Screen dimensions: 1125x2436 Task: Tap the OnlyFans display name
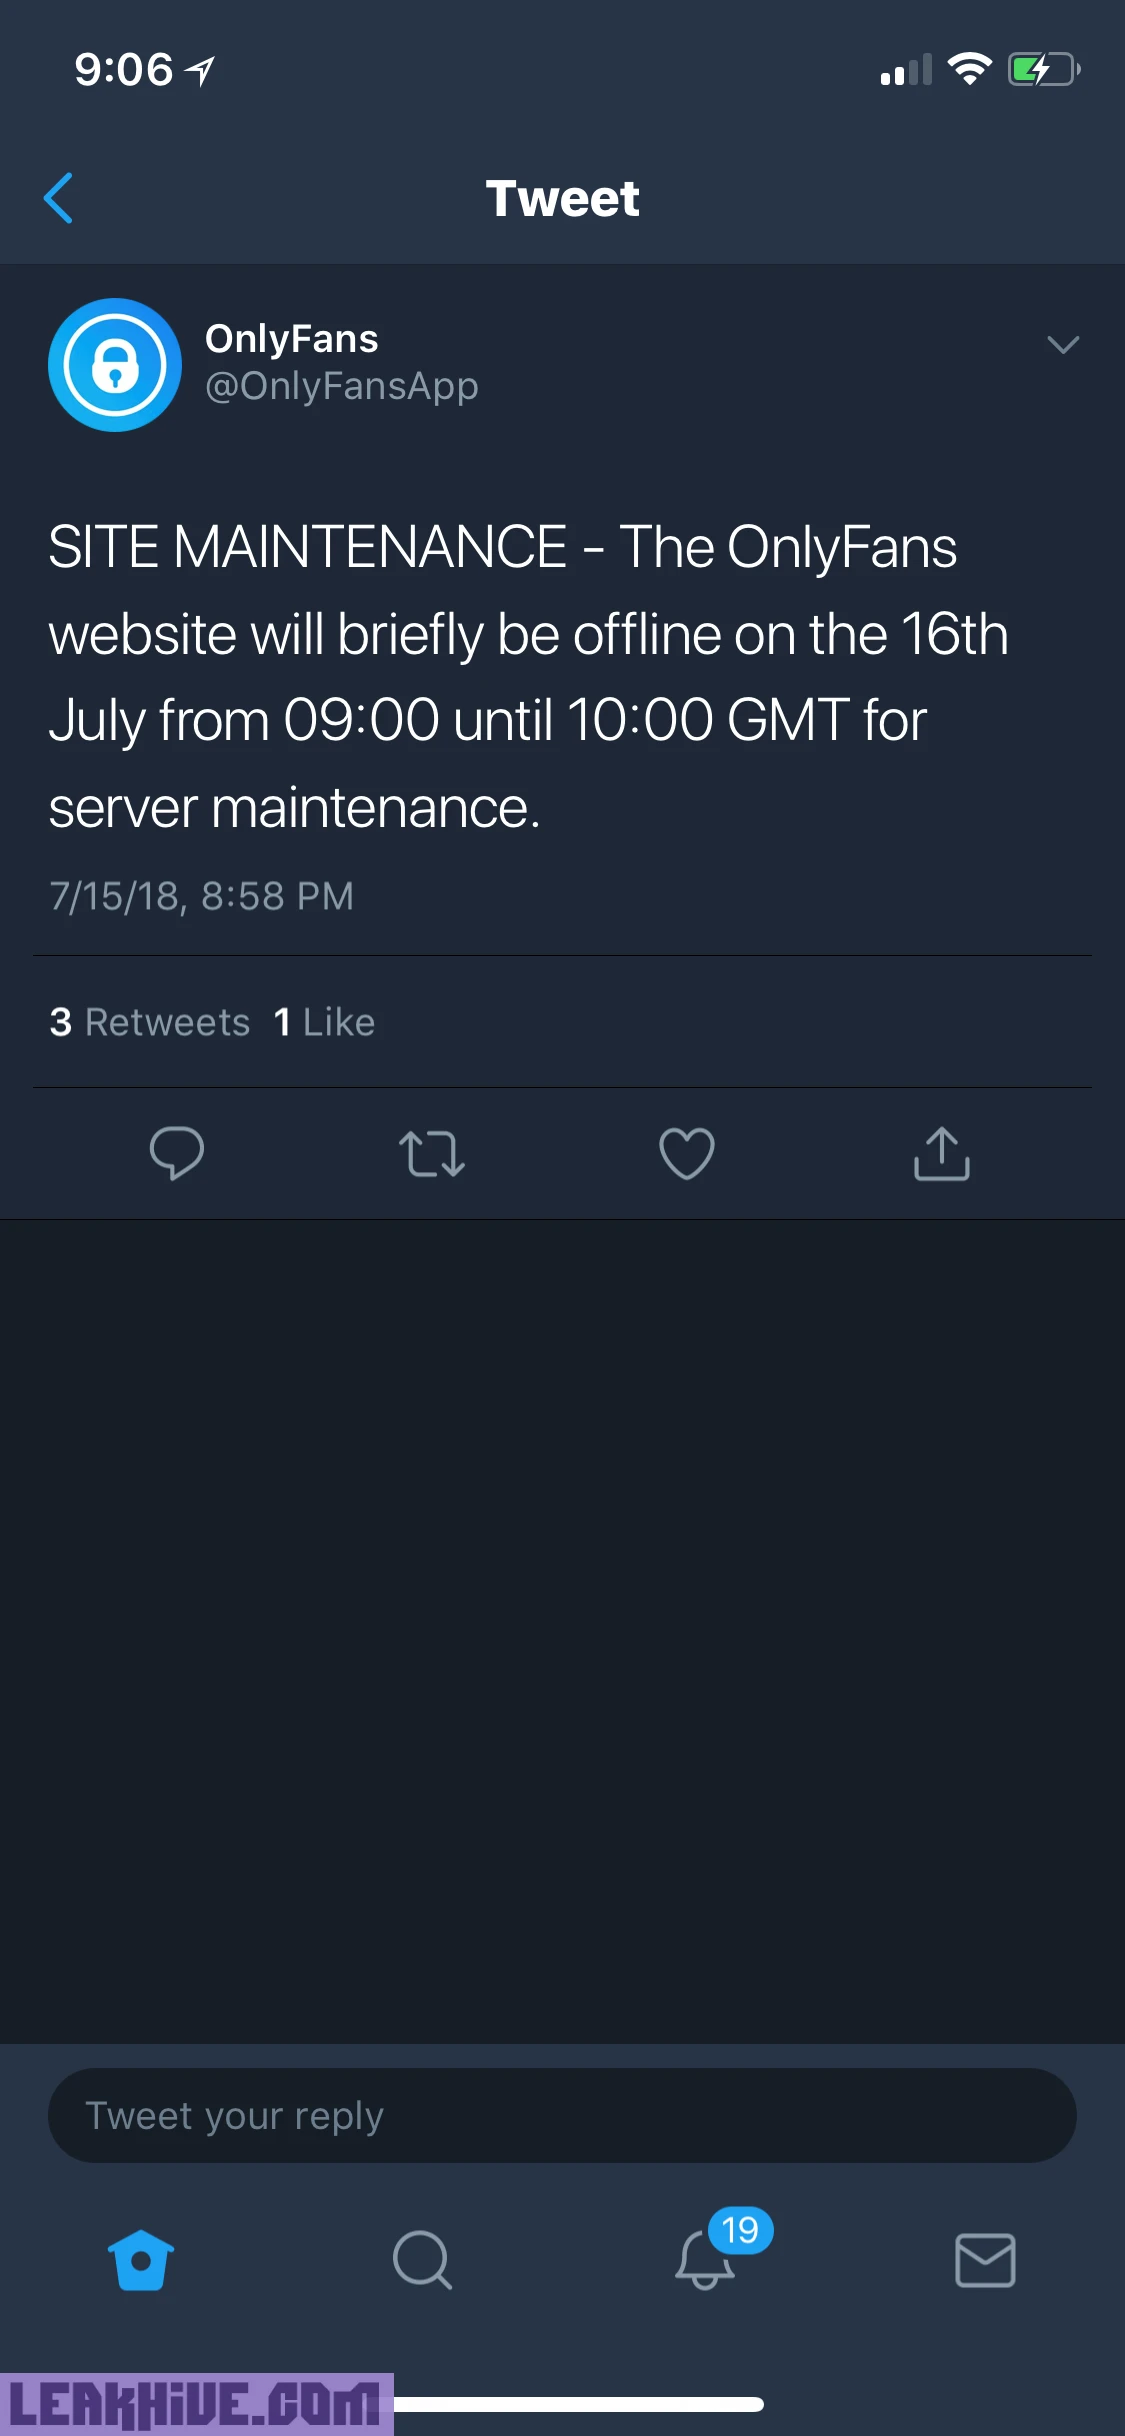point(292,339)
